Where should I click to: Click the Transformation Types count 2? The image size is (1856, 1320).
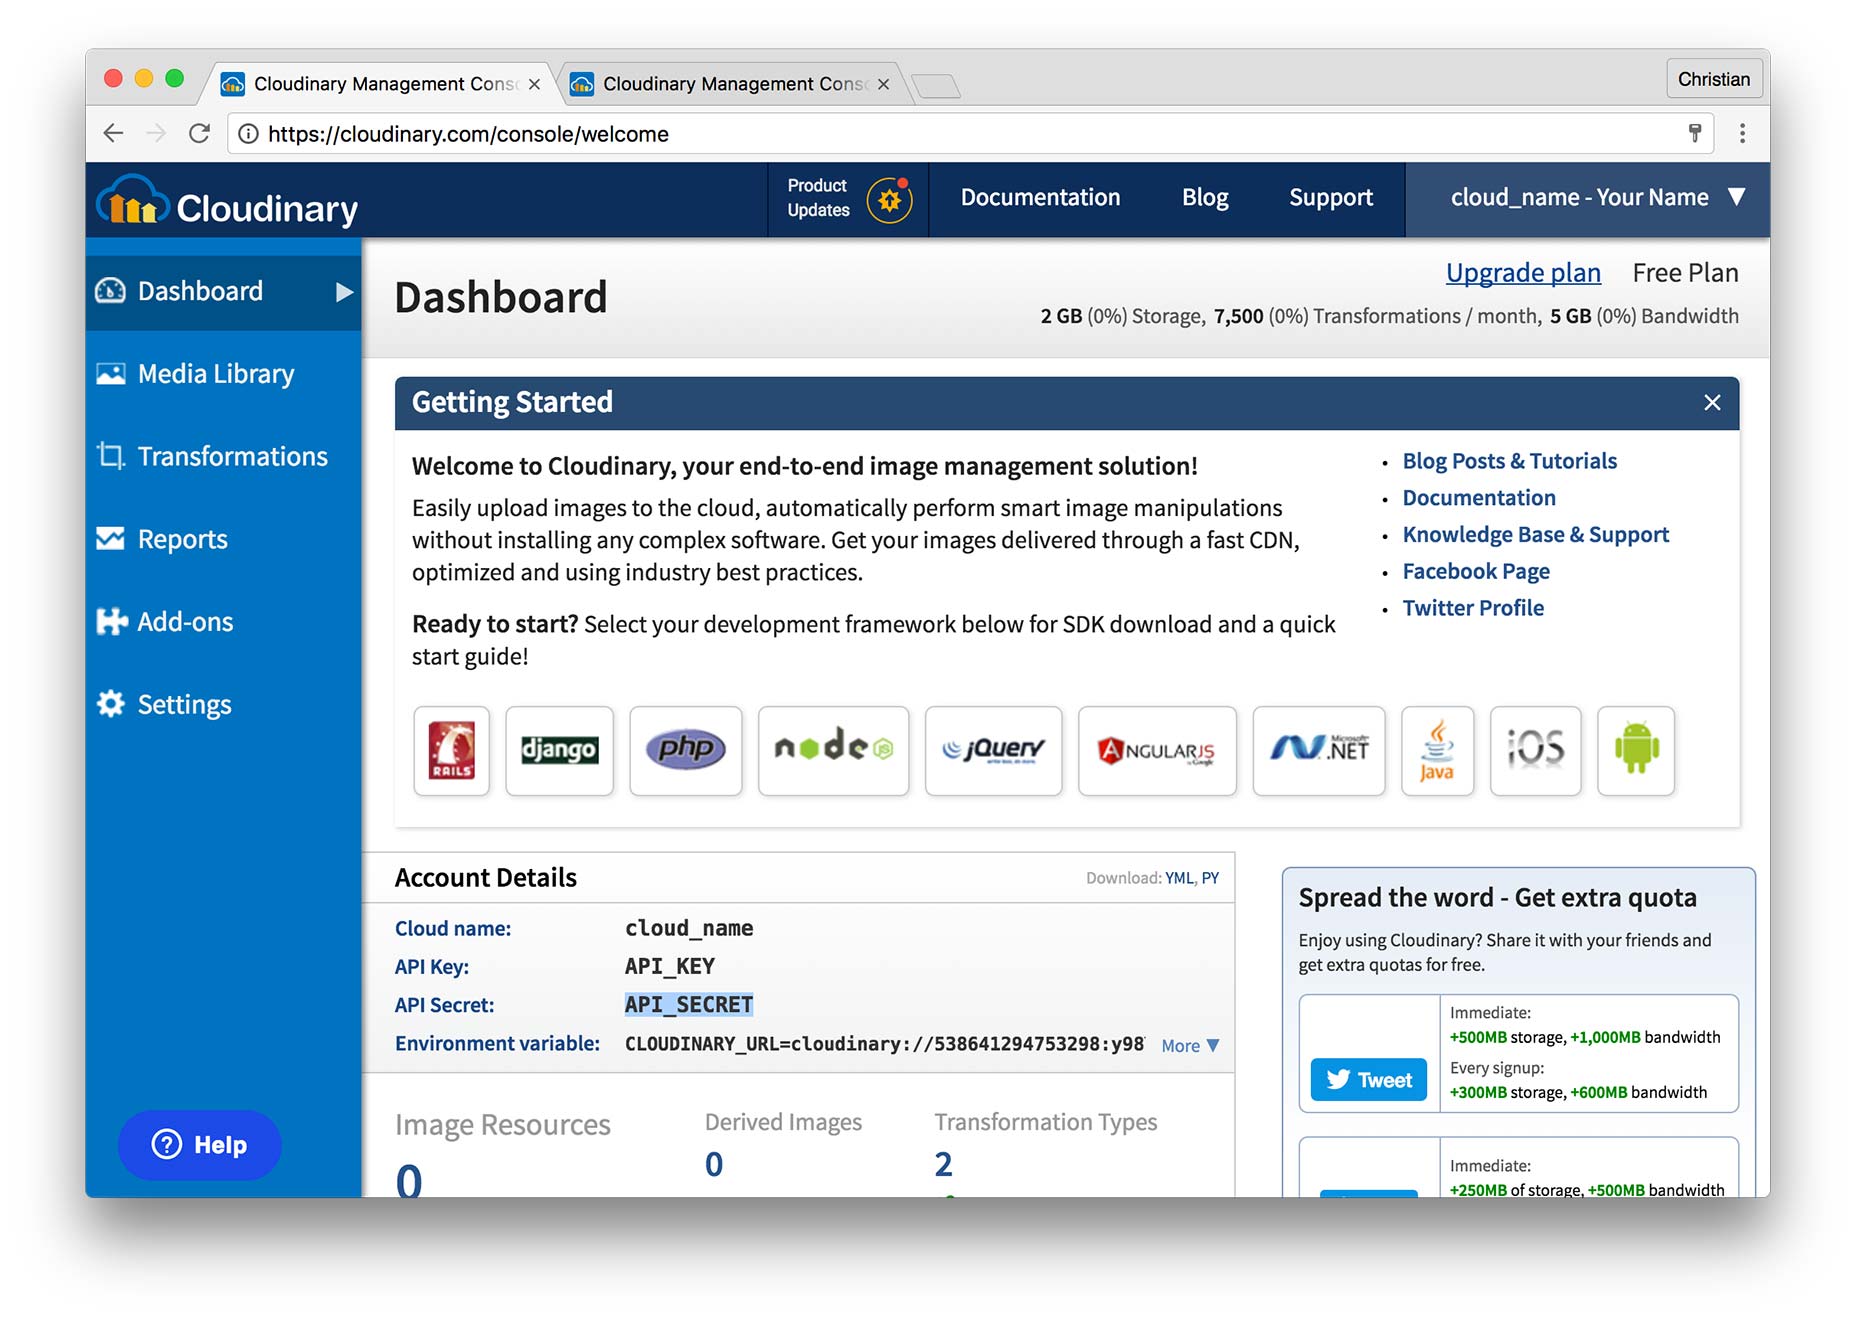(x=943, y=1164)
